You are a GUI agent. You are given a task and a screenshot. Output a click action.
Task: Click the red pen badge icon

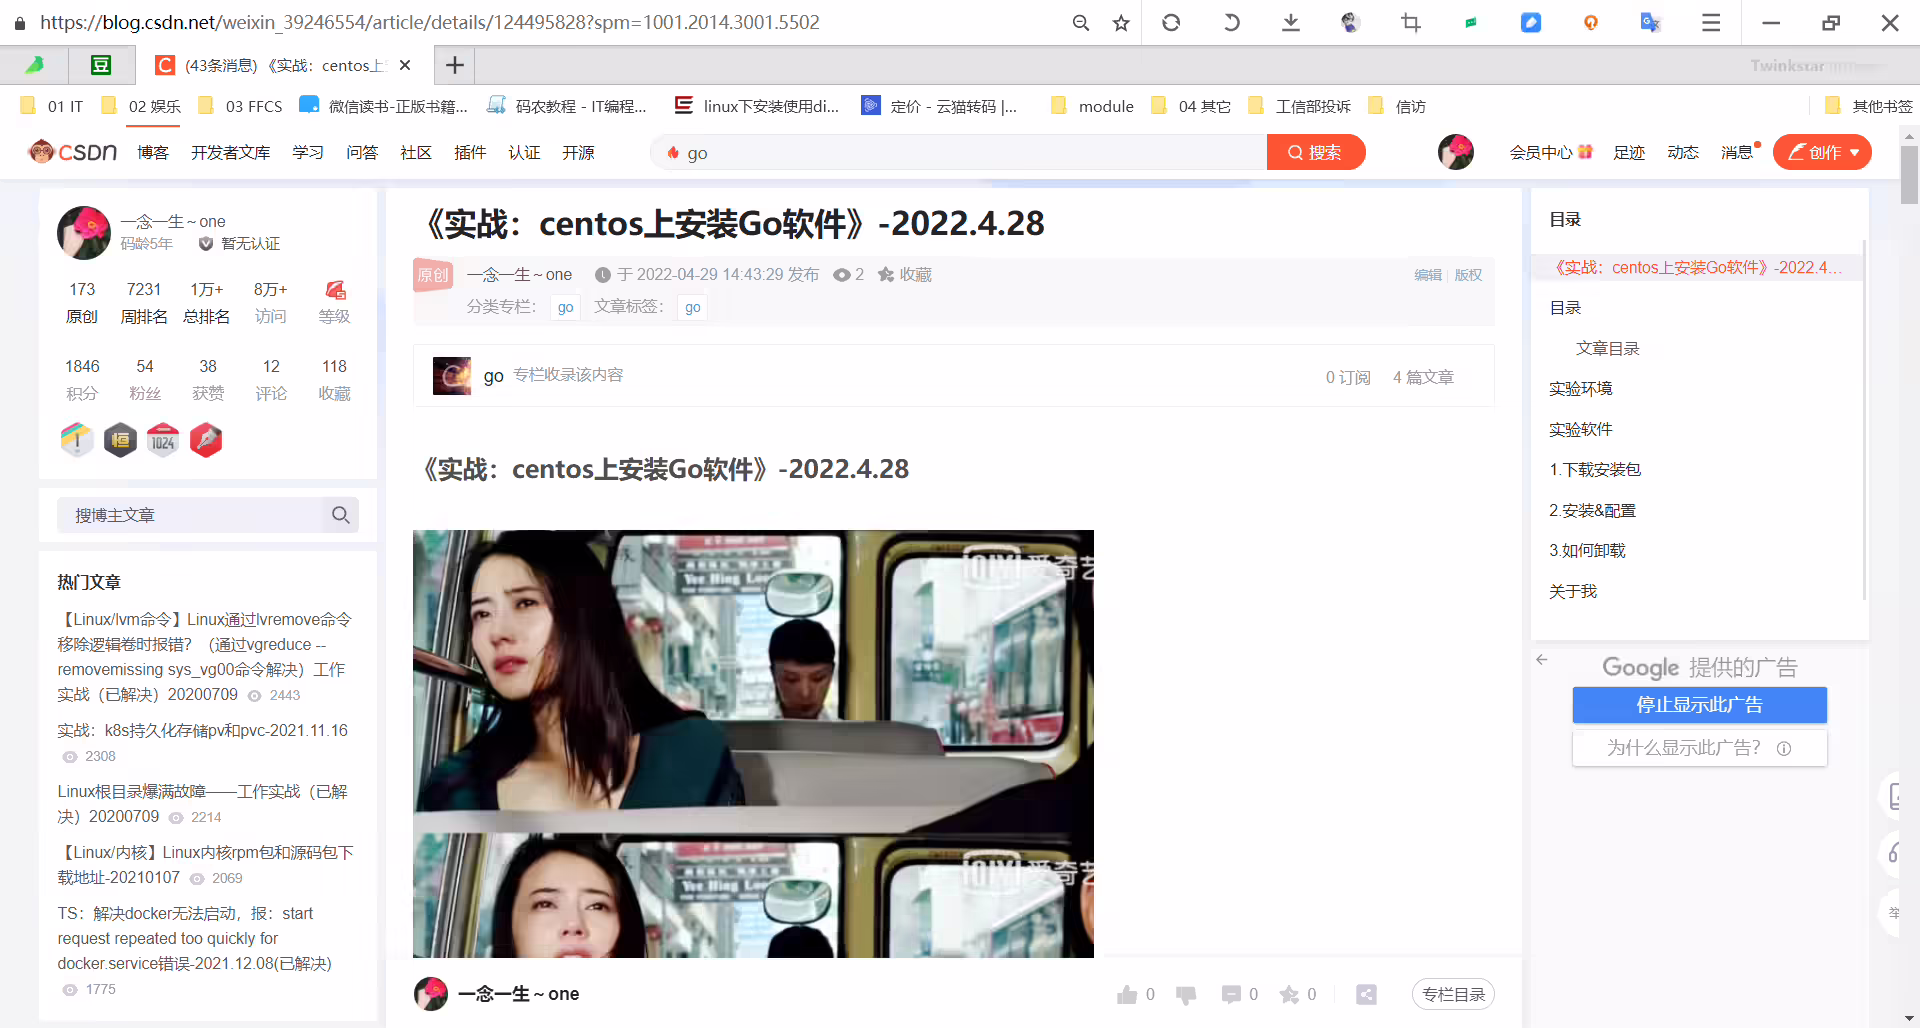[x=206, y=440]
